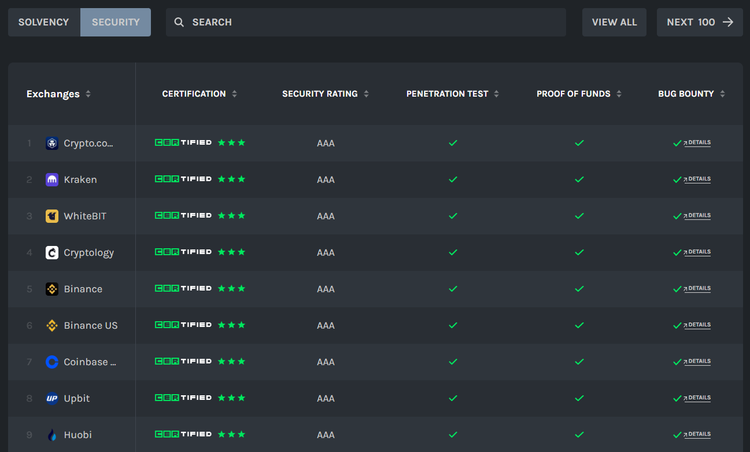Sort by Penetration Test column arrows
This screenshot has width=750, height=452.
(x=496, y=94)
